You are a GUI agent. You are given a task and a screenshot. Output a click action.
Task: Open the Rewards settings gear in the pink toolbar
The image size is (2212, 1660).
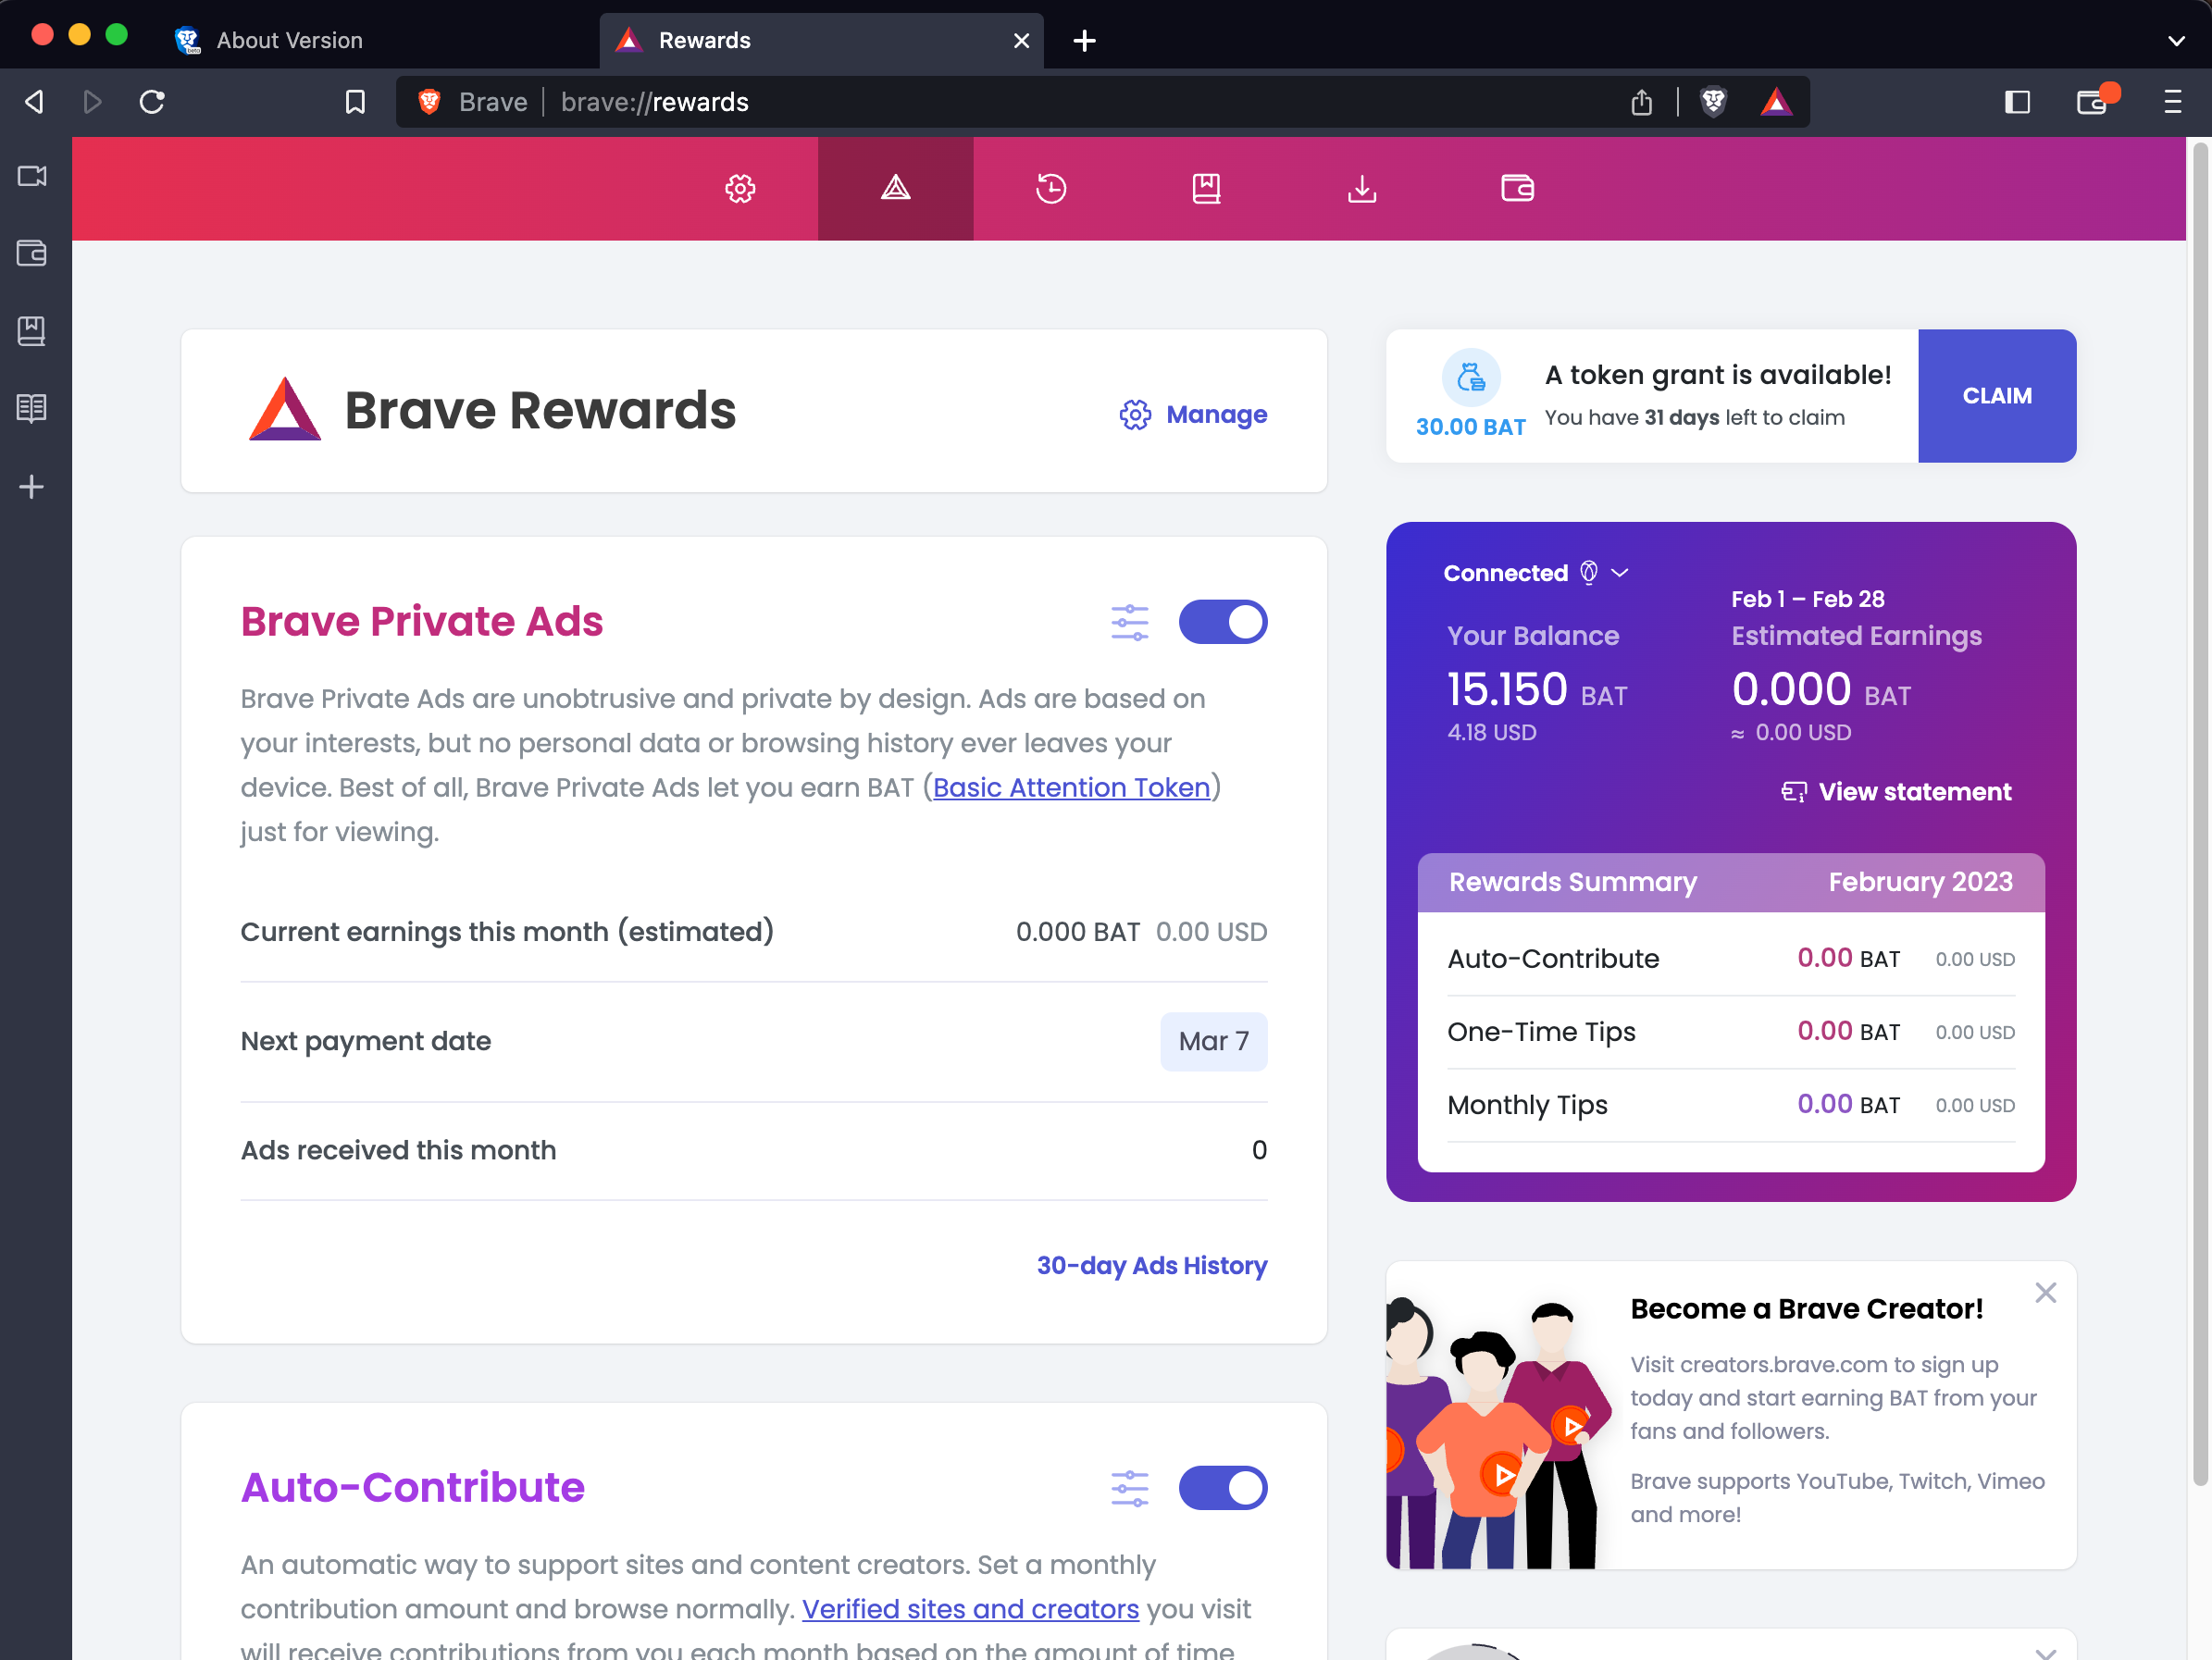pyautogui.click(x=740, y=188)
